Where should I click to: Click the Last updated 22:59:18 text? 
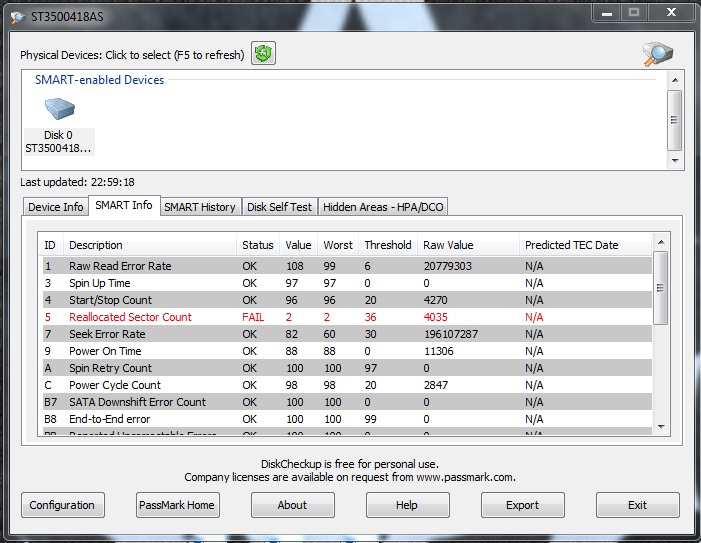[77, 182]
